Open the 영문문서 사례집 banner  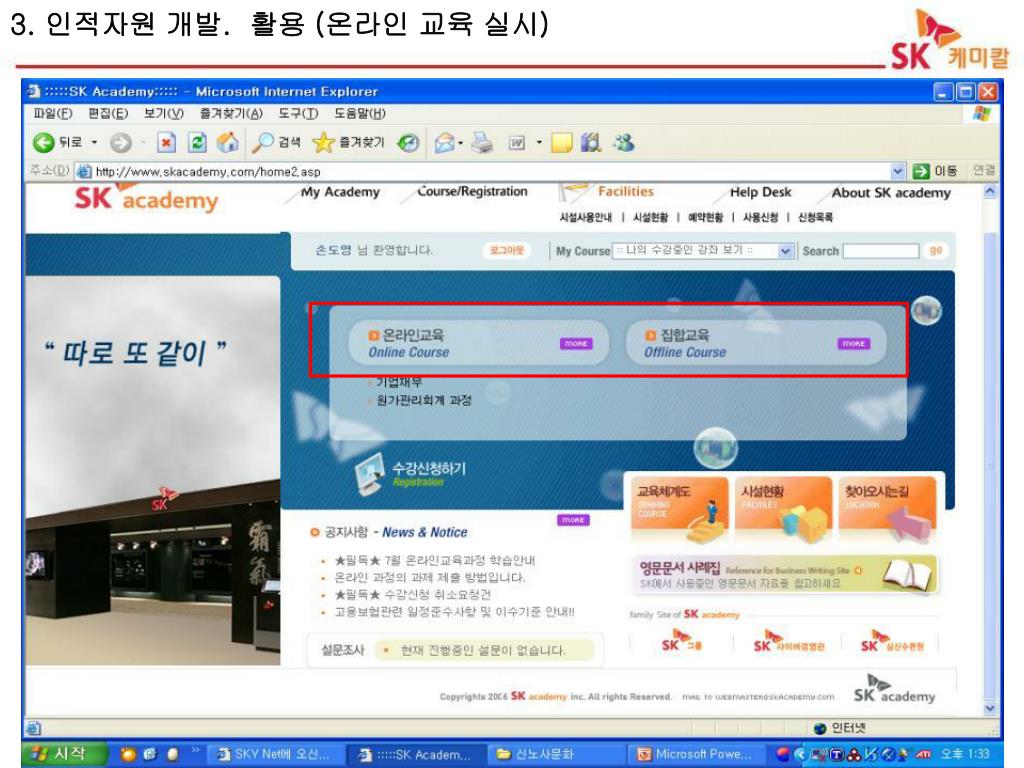pos(786,574)
